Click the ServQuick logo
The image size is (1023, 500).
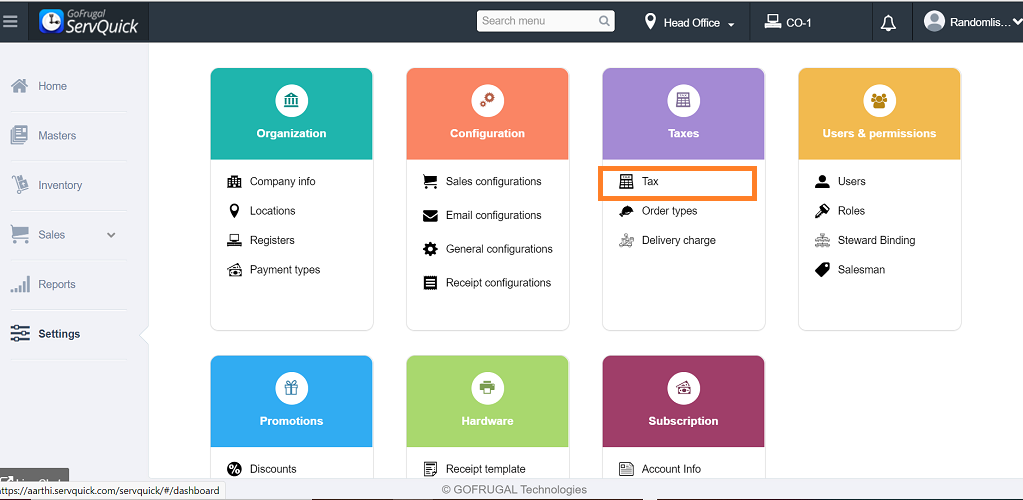[x=89, y=21]
